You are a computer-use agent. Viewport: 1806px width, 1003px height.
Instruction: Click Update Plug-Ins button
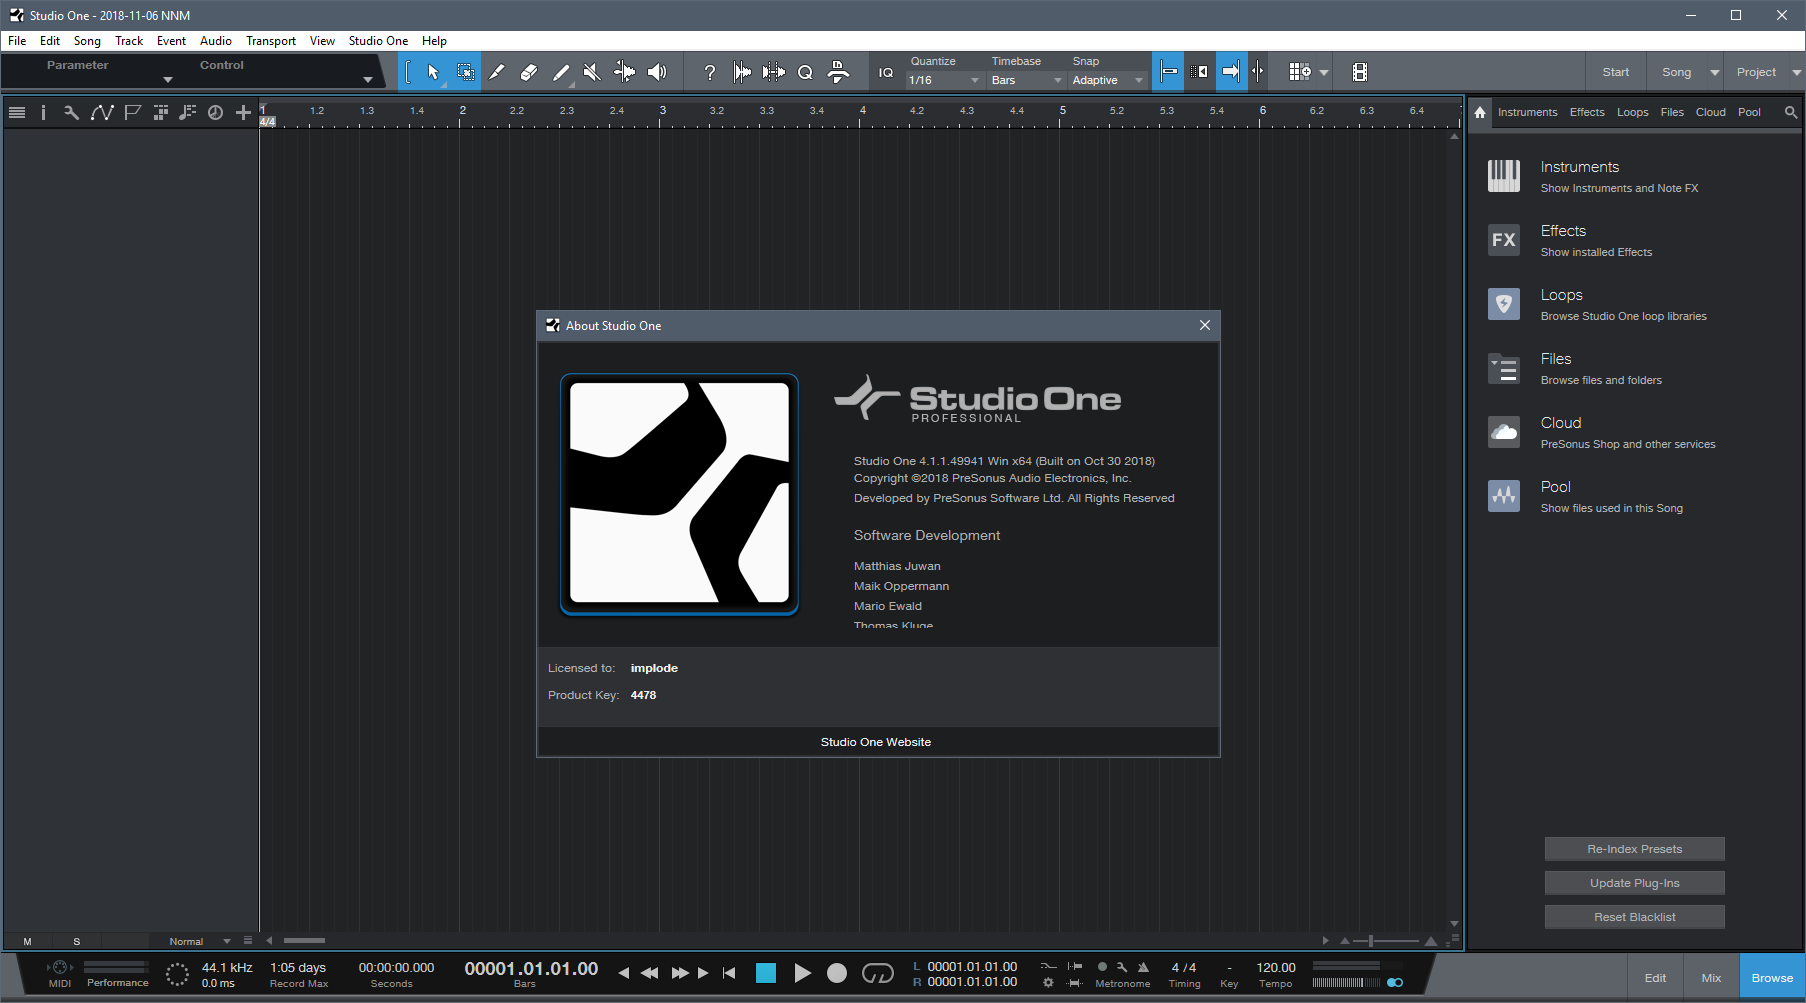pos(1635,883)
